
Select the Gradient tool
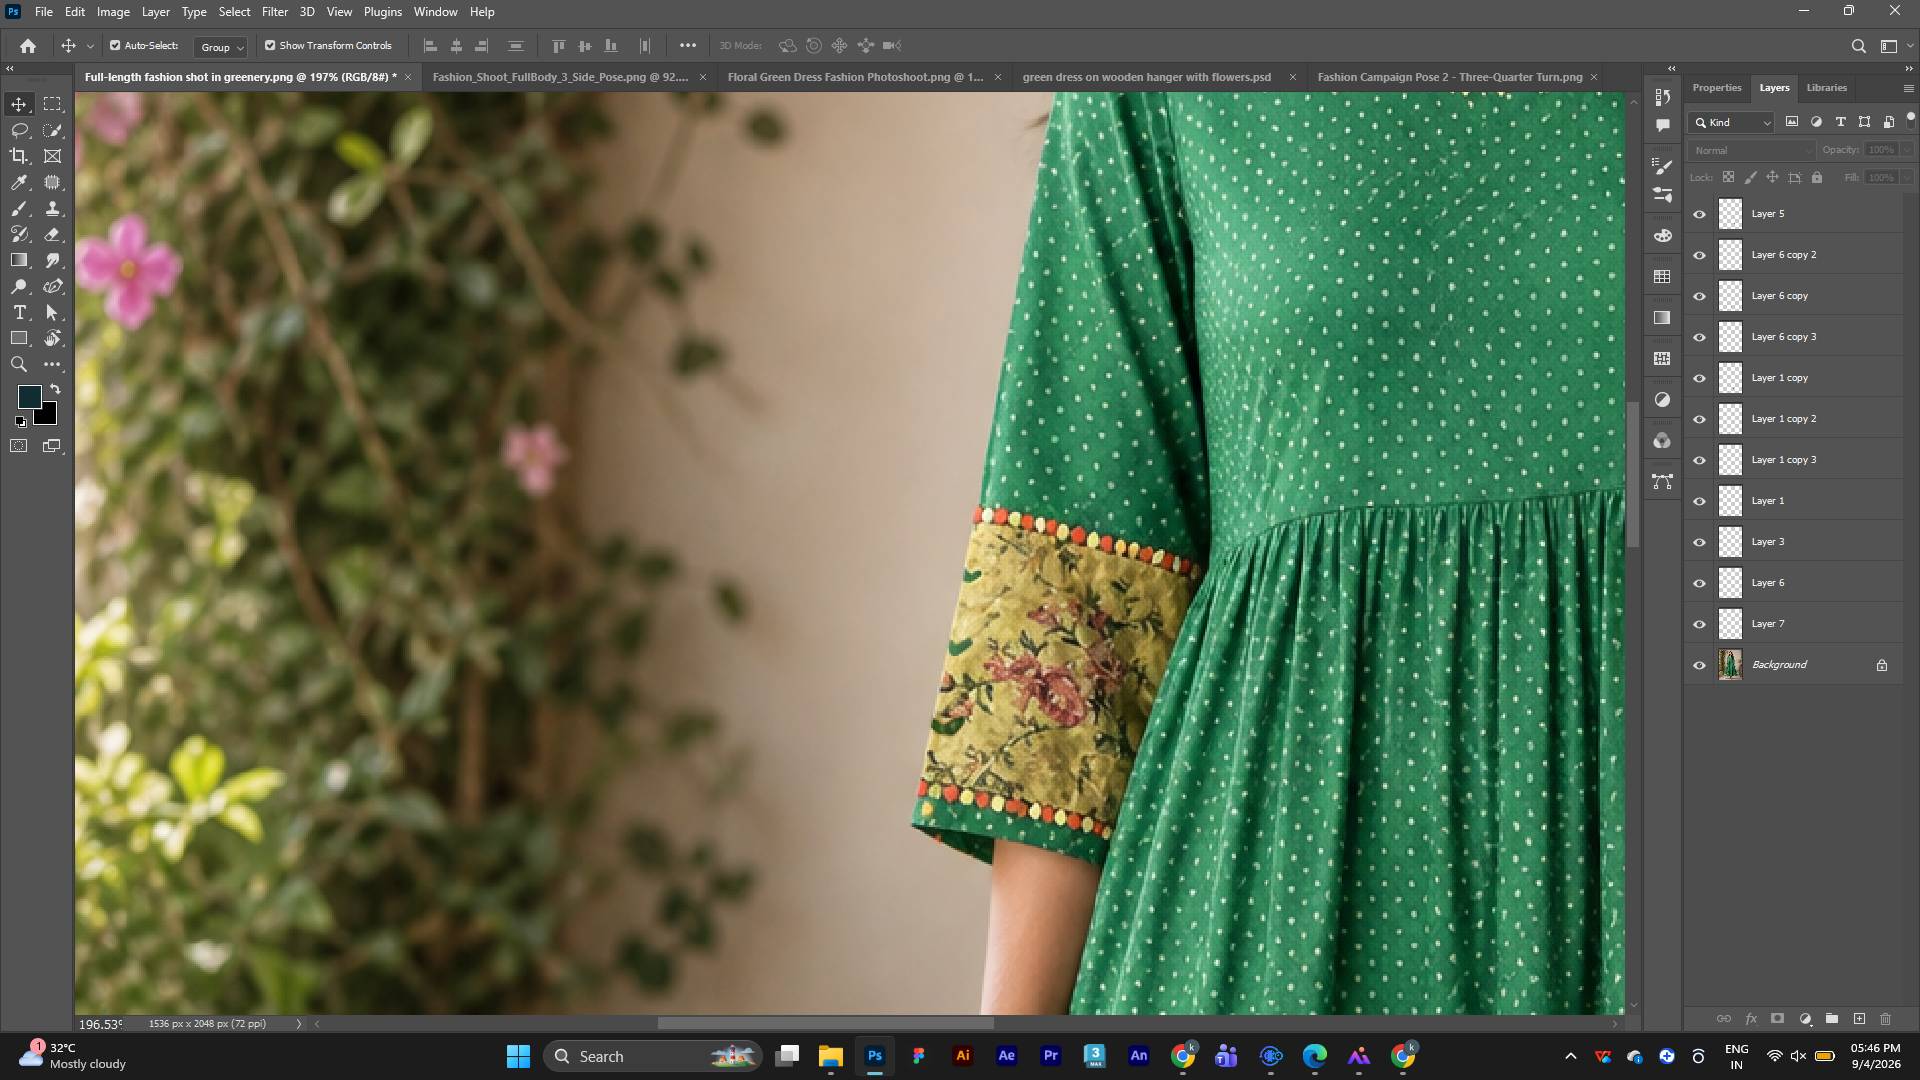pyautogui.click(x=19, y=260)
